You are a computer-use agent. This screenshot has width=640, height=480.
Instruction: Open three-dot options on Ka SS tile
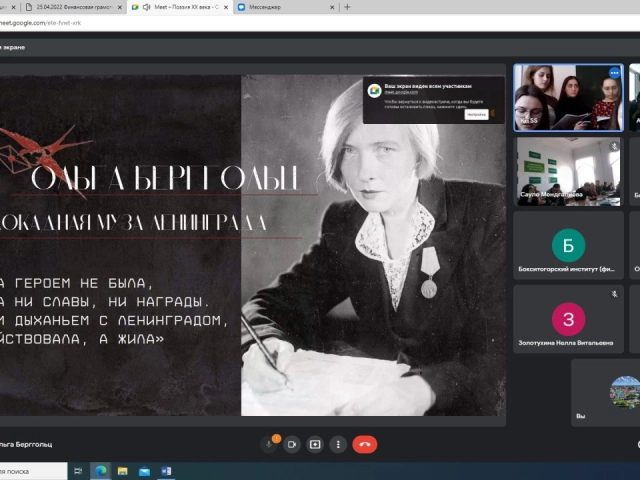tap(614, 73)
